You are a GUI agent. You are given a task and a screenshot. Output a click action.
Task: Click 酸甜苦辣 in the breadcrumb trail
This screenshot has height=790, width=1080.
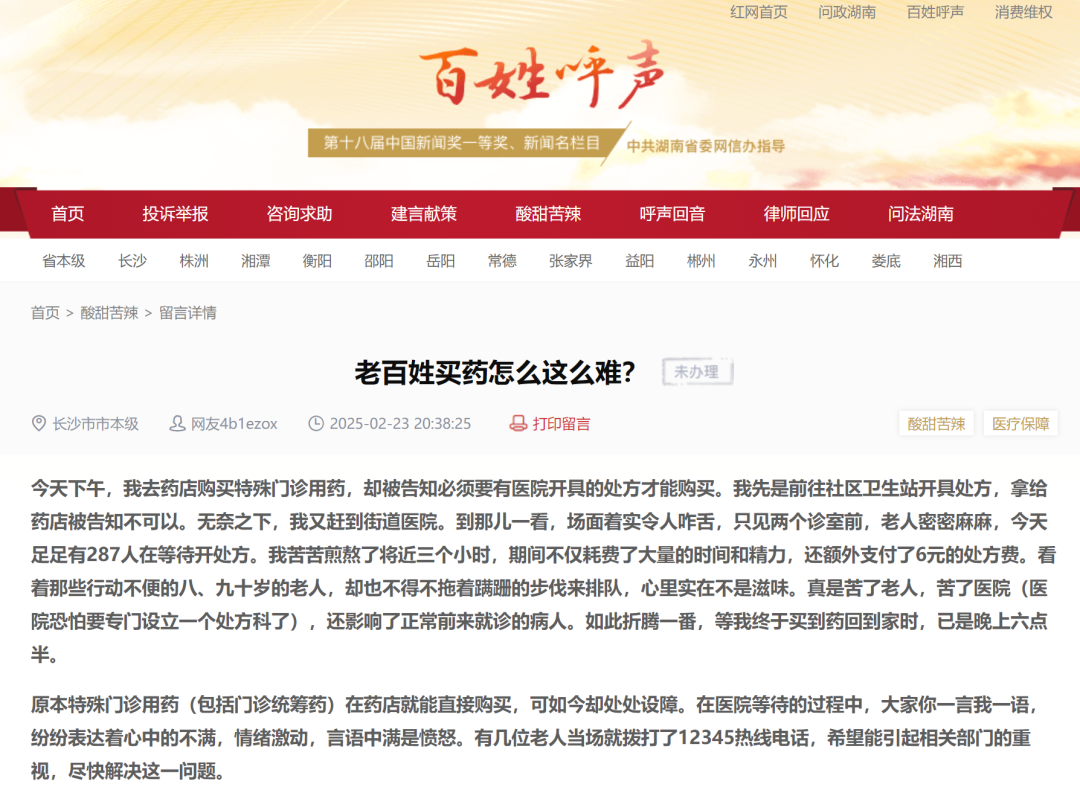point(110,313)
